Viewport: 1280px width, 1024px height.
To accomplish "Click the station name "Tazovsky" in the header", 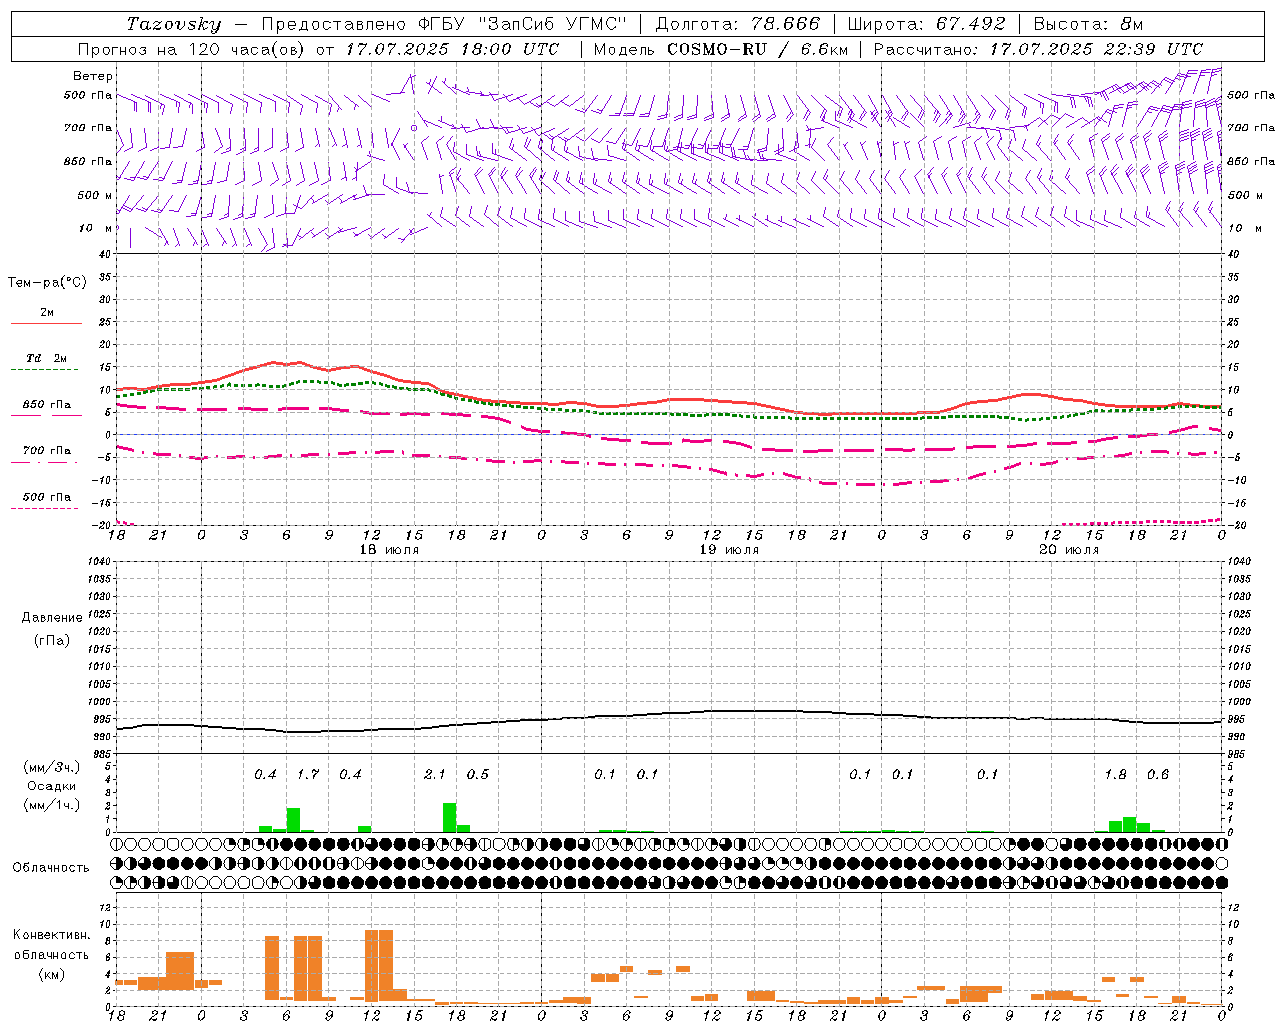I will click(x=174, y=24).
